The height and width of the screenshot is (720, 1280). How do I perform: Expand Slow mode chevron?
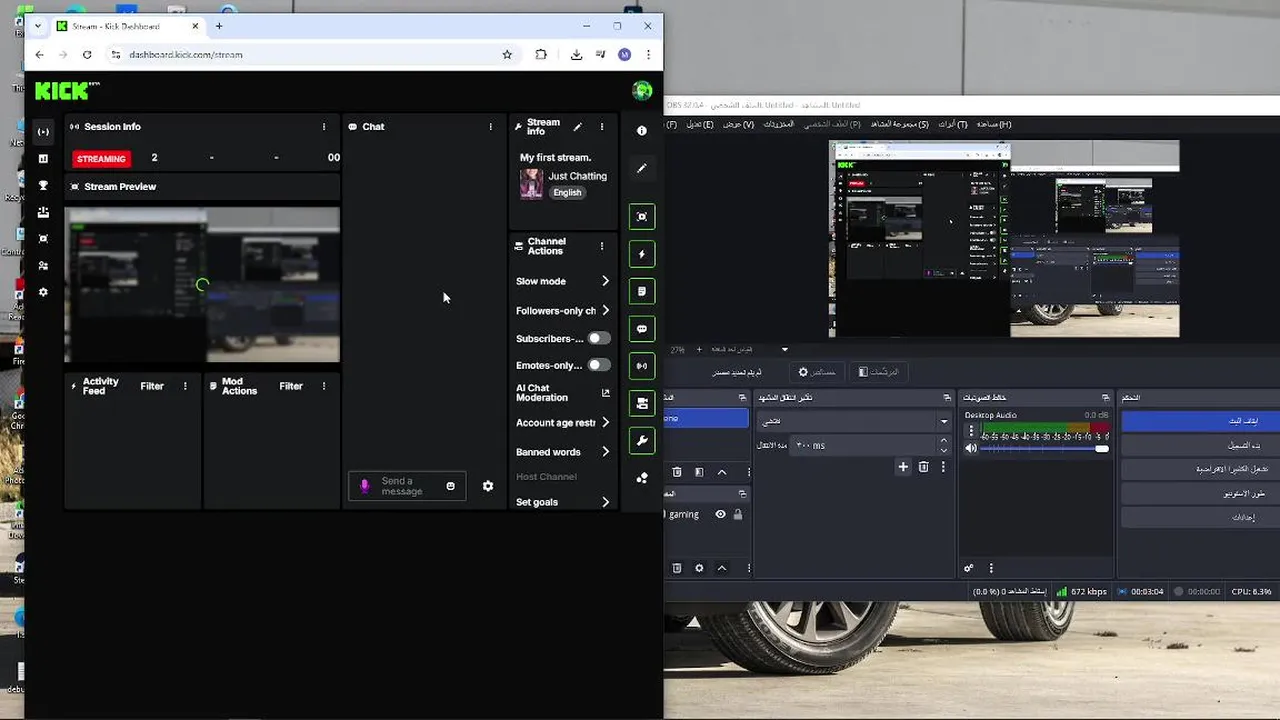[x=605, y=281]
